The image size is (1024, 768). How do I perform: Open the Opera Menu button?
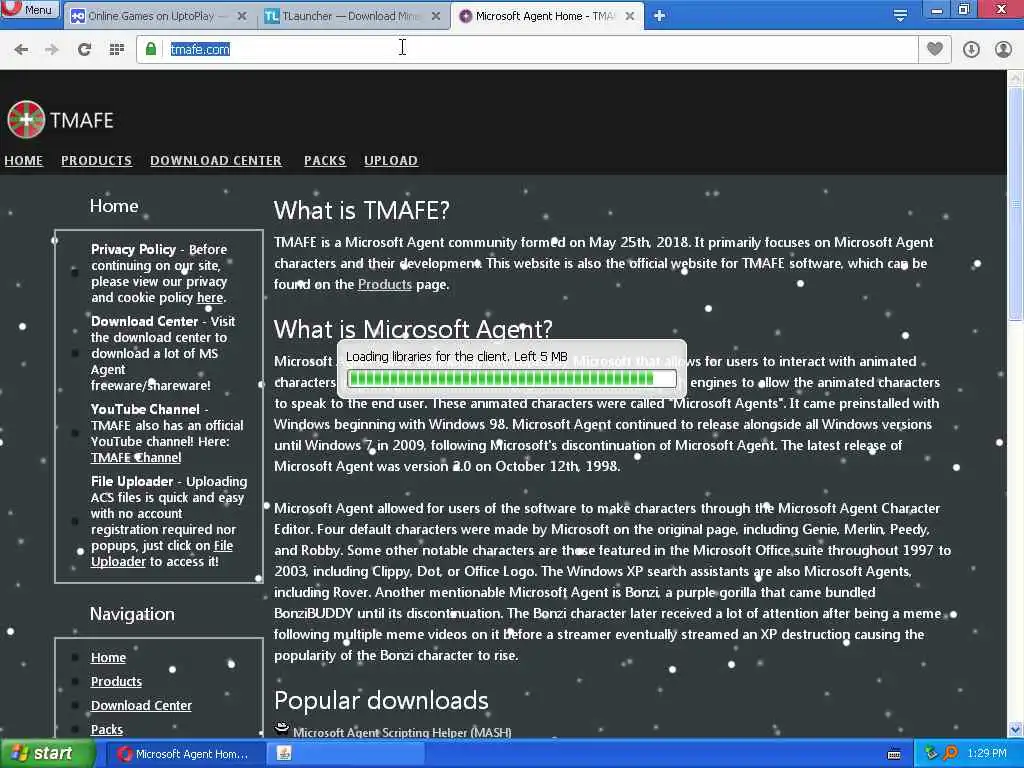point(29,9)
